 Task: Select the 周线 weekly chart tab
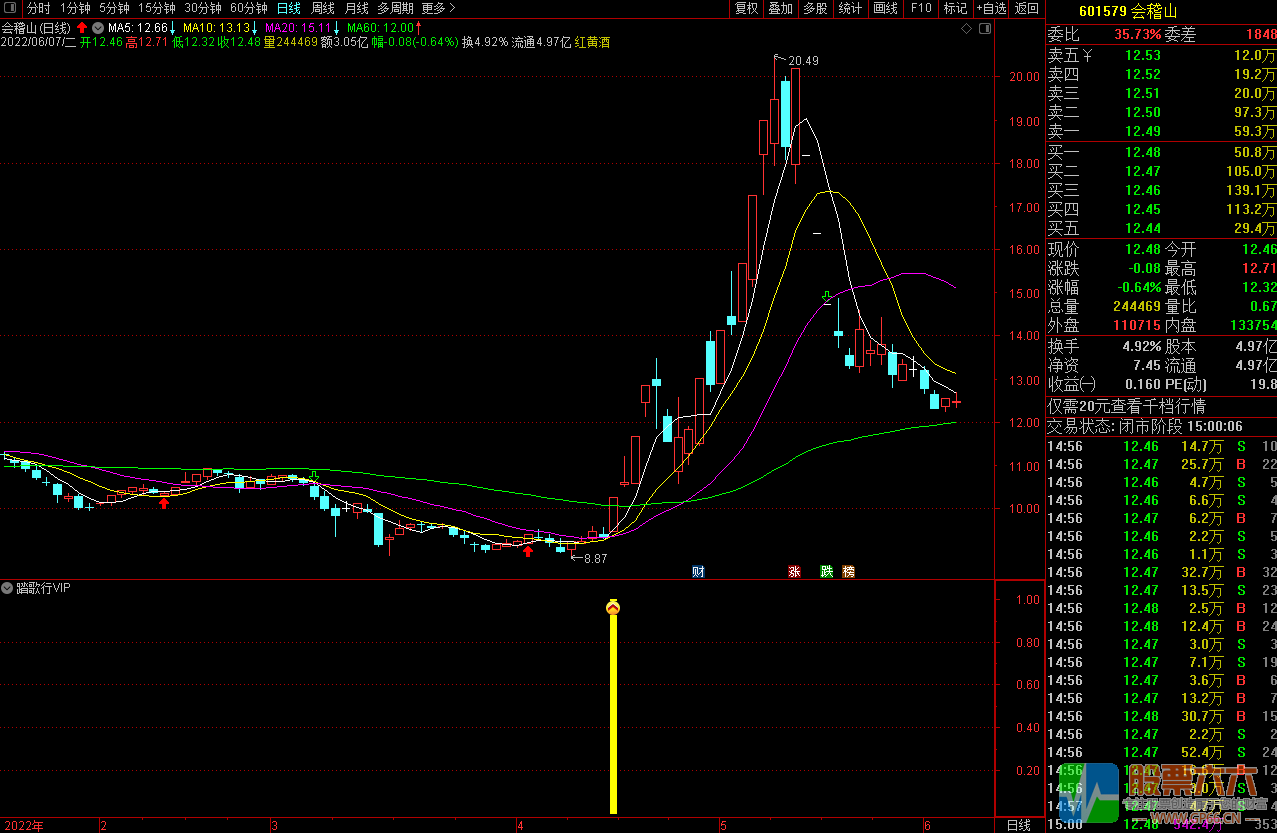323,8
